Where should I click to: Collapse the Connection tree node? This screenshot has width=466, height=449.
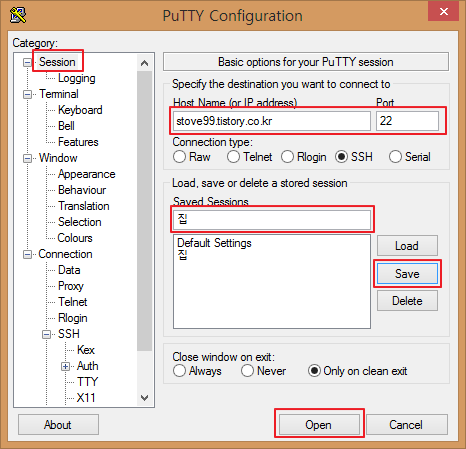(27, 254)
